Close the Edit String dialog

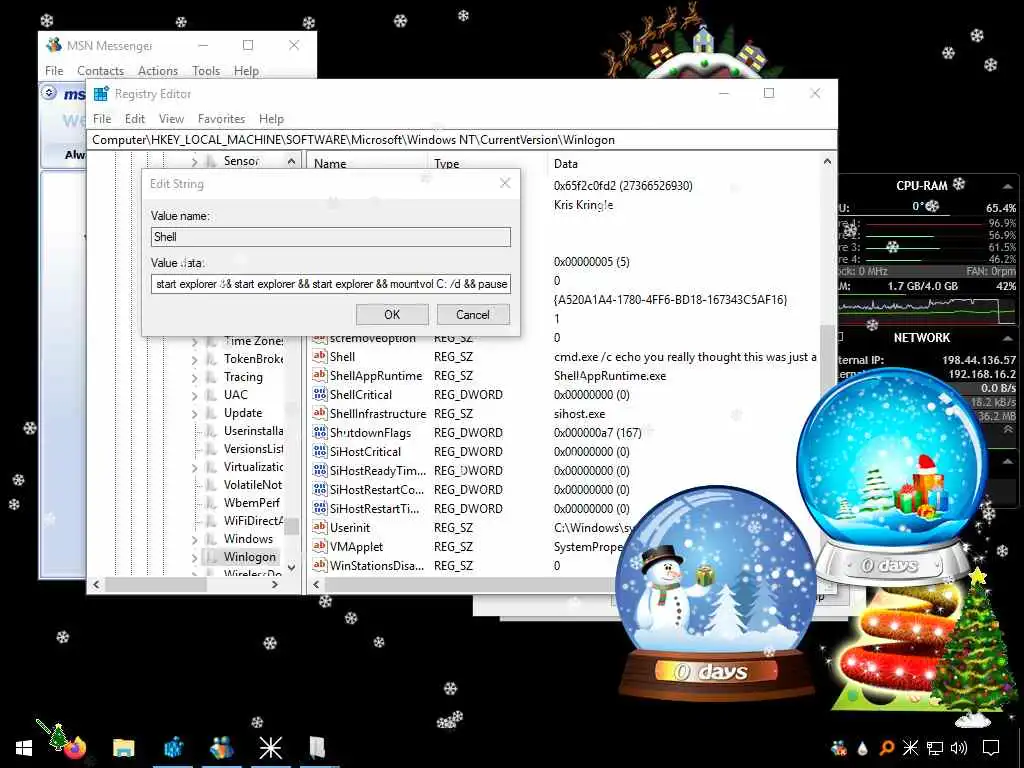pos(505,184)
